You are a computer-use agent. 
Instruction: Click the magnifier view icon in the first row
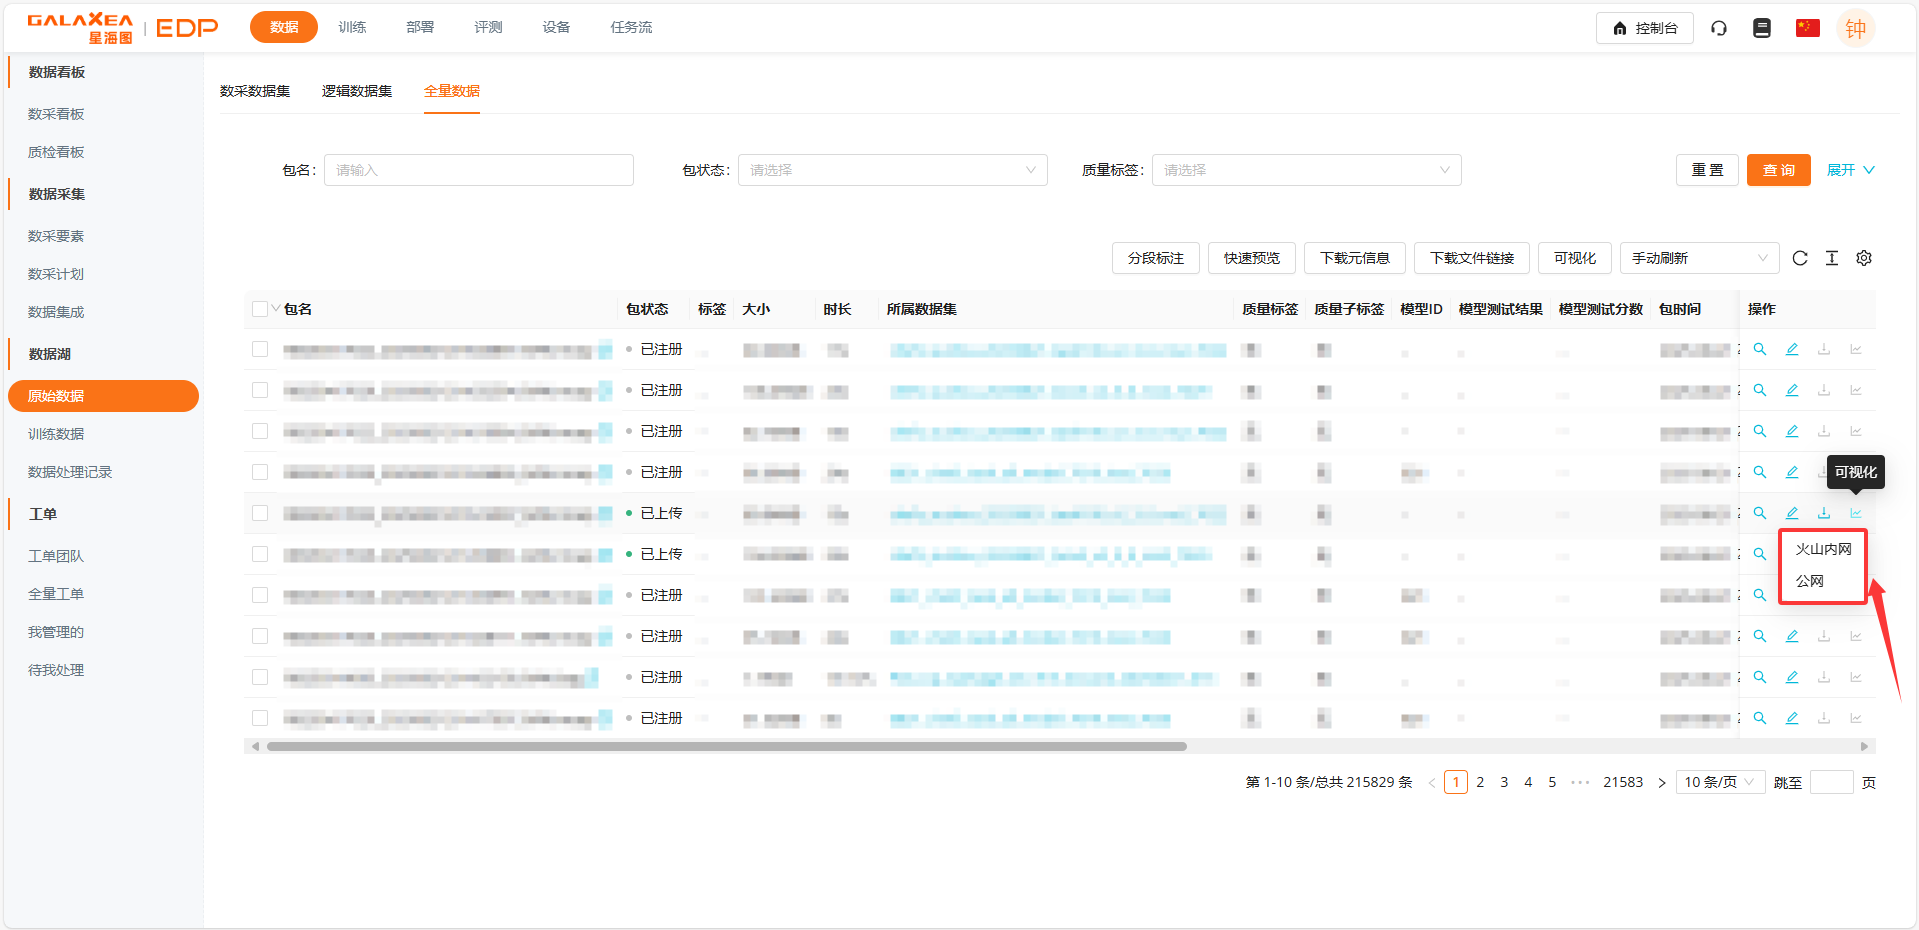1759,349
